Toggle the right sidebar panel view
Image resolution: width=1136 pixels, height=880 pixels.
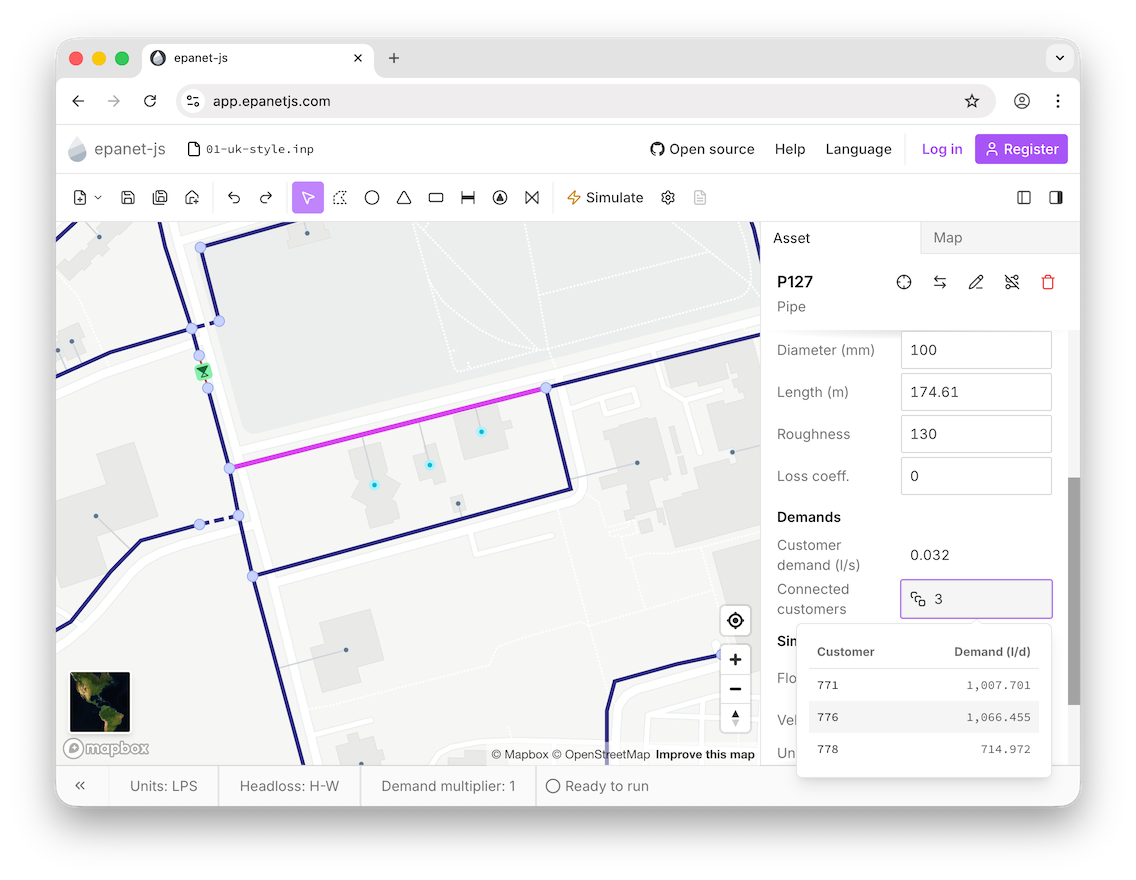tap(1056, 197)
